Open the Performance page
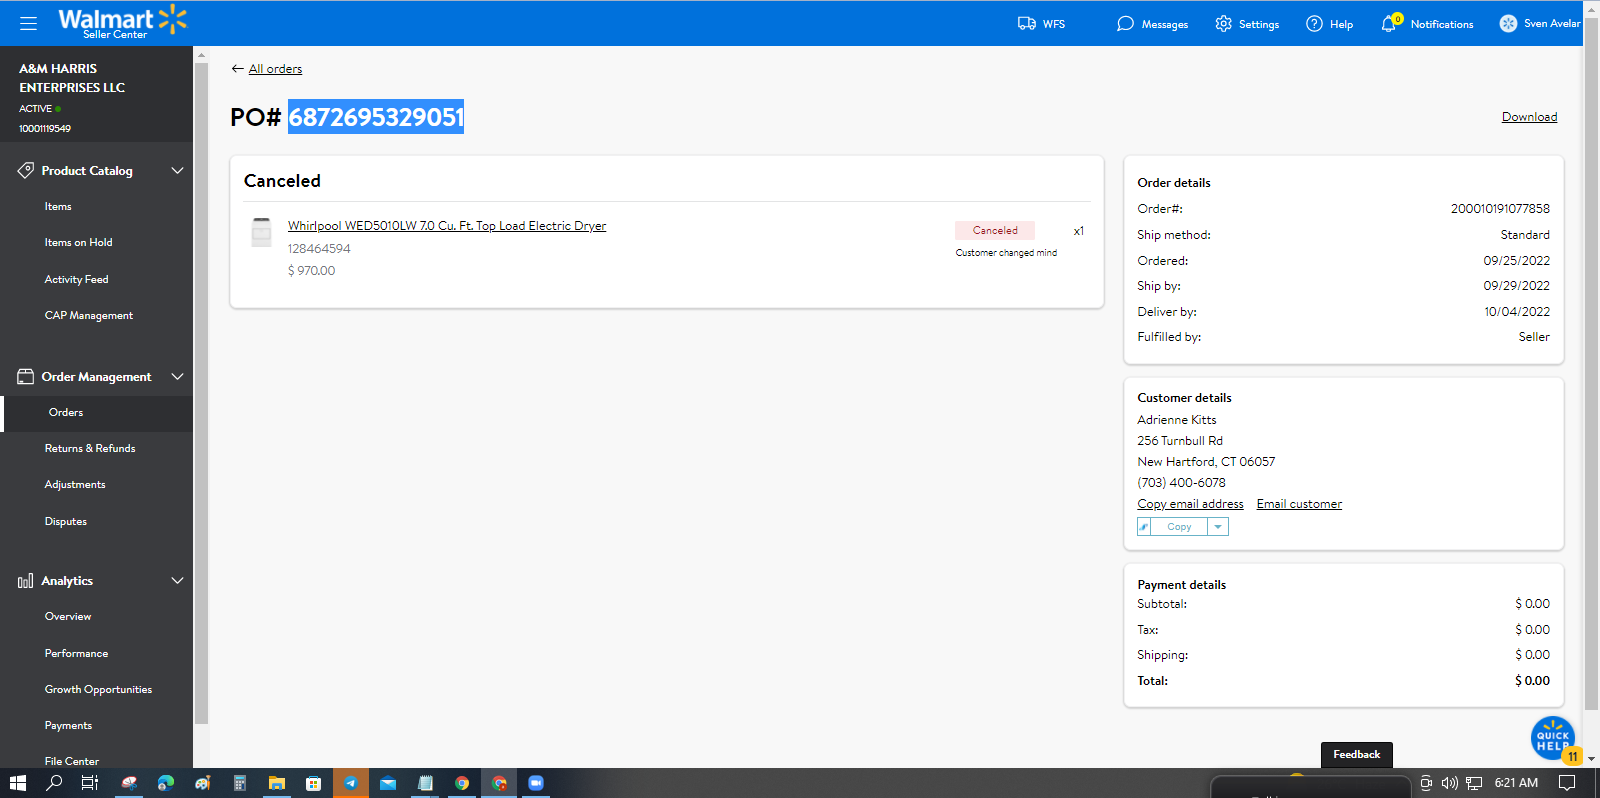The height and width of the screenshot is (798, 1600). click(76, 654)
